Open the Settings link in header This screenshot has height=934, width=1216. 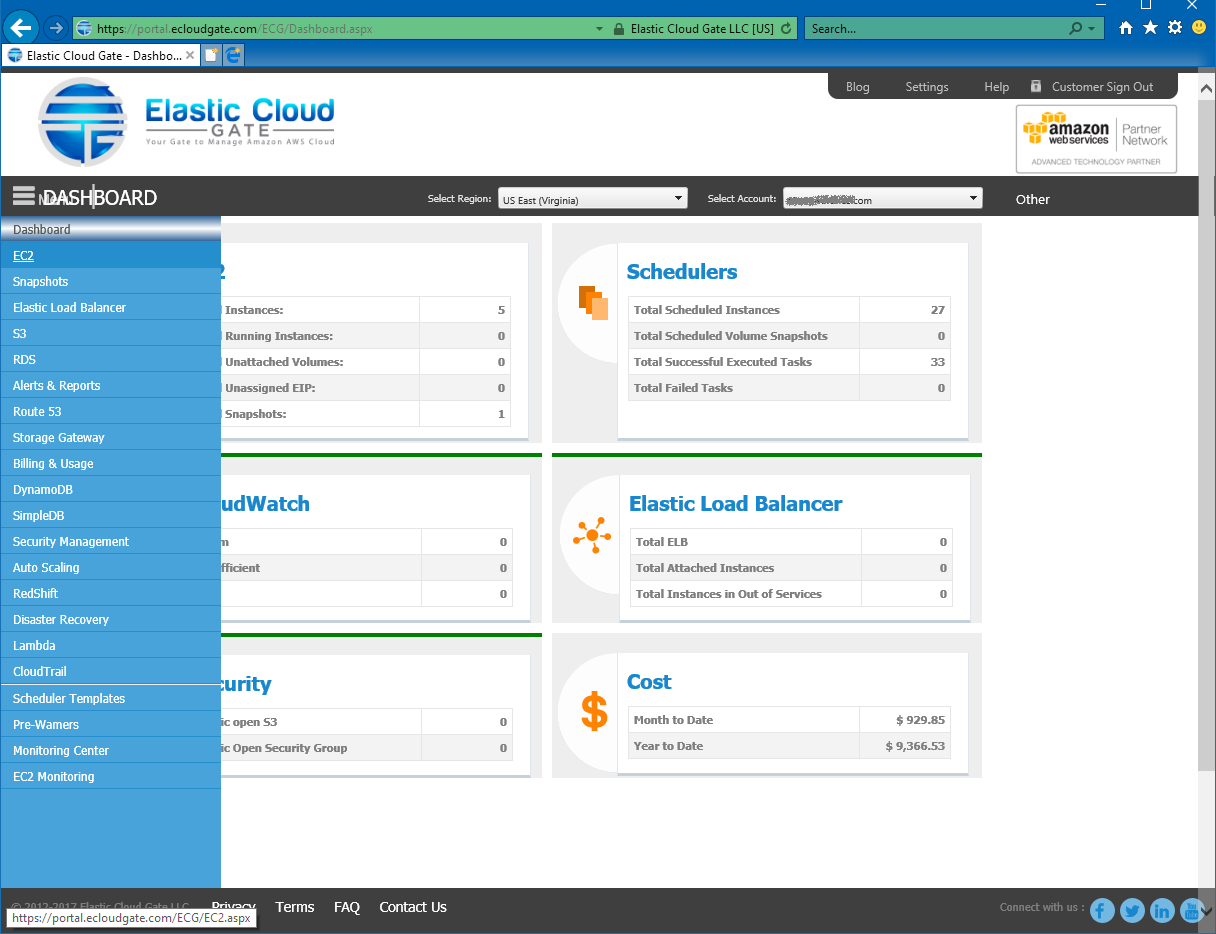pos(927,87)
